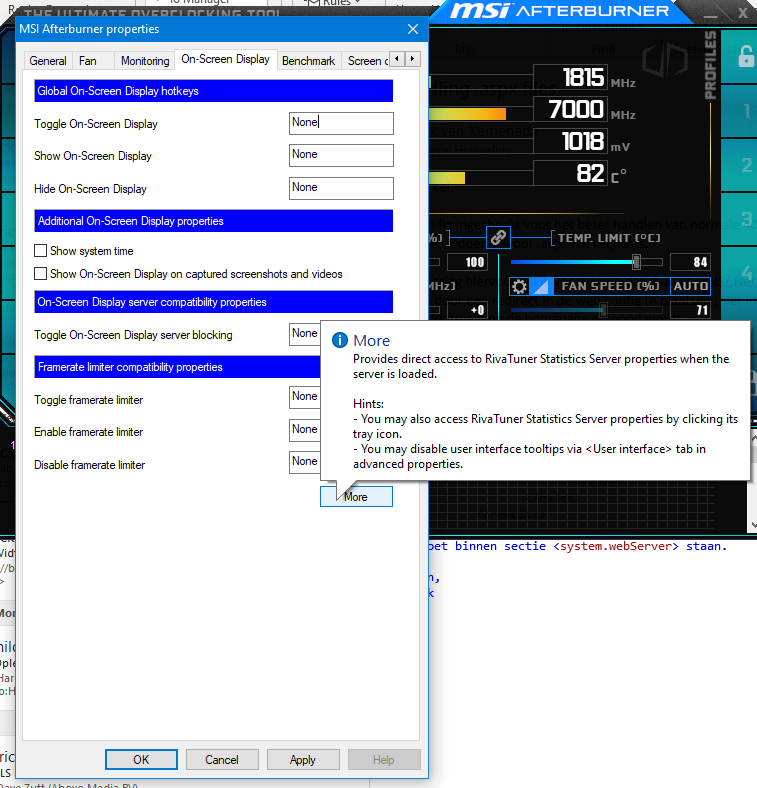Switch to the General tab

[x=48, y=61]
